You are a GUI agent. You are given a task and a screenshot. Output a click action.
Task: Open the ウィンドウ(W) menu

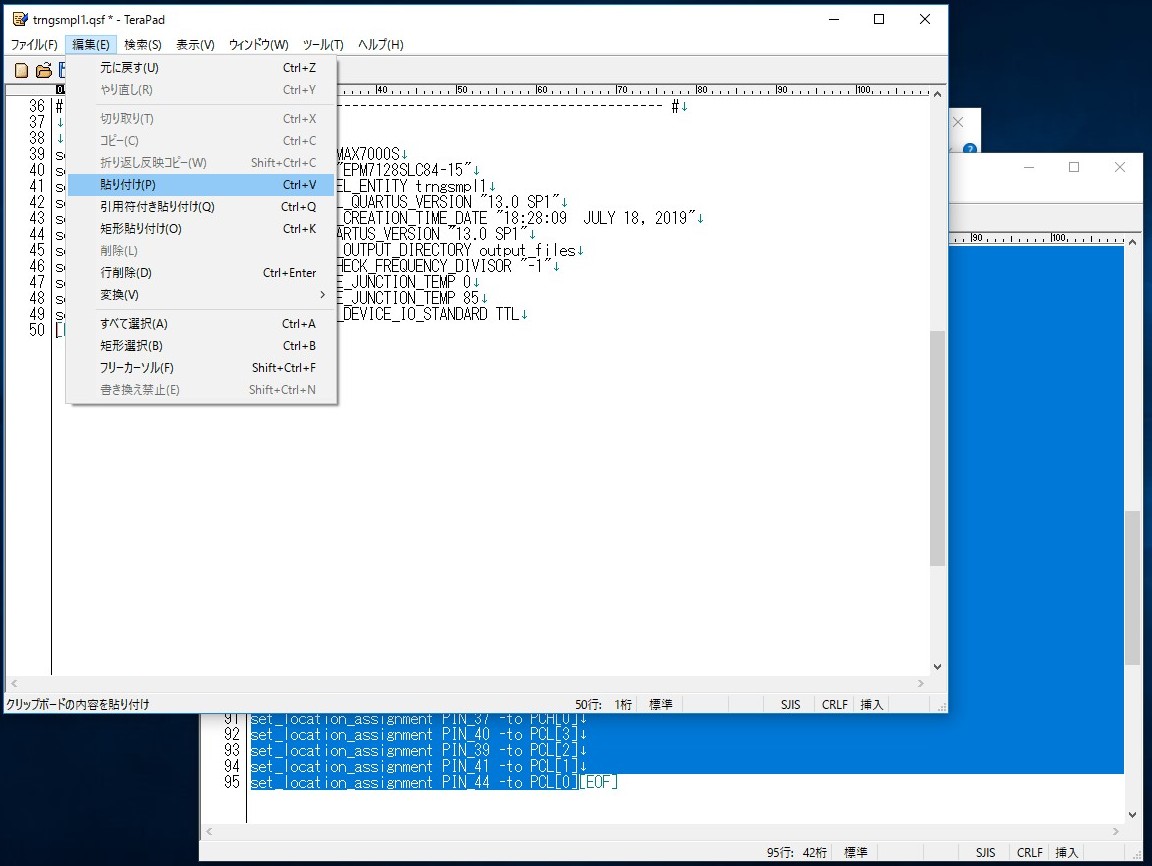point(259,45)
